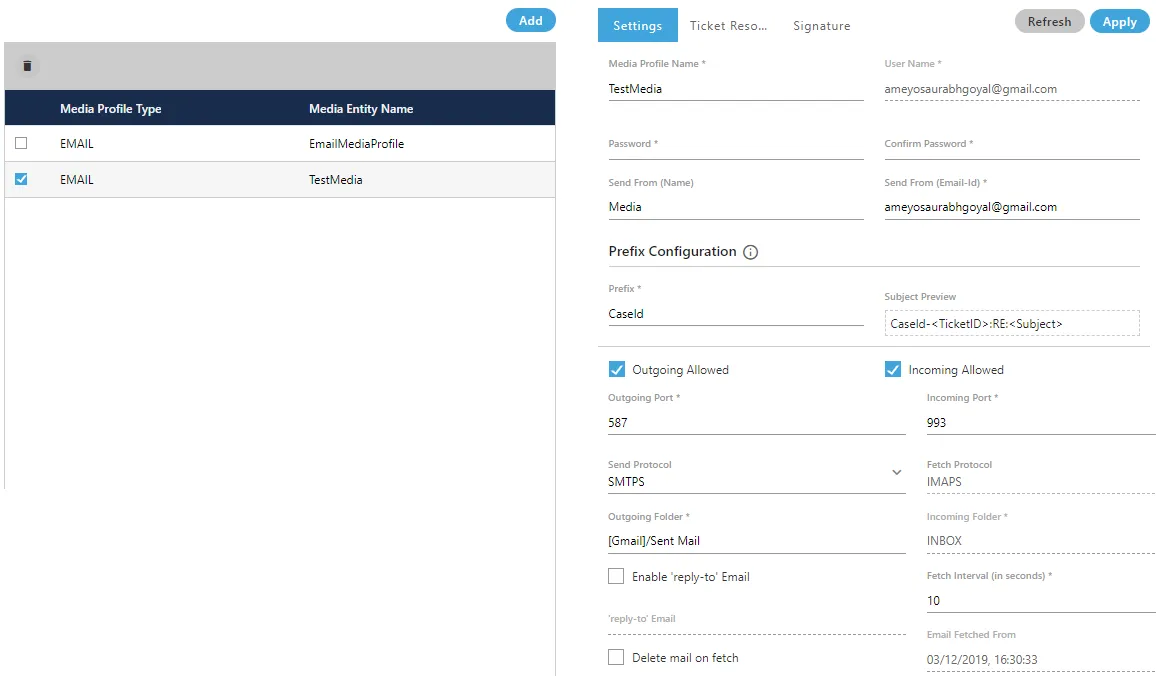Click the Media Profile Type column header
The height and width of the screenshot is (676, 1156).
(111, 108)
